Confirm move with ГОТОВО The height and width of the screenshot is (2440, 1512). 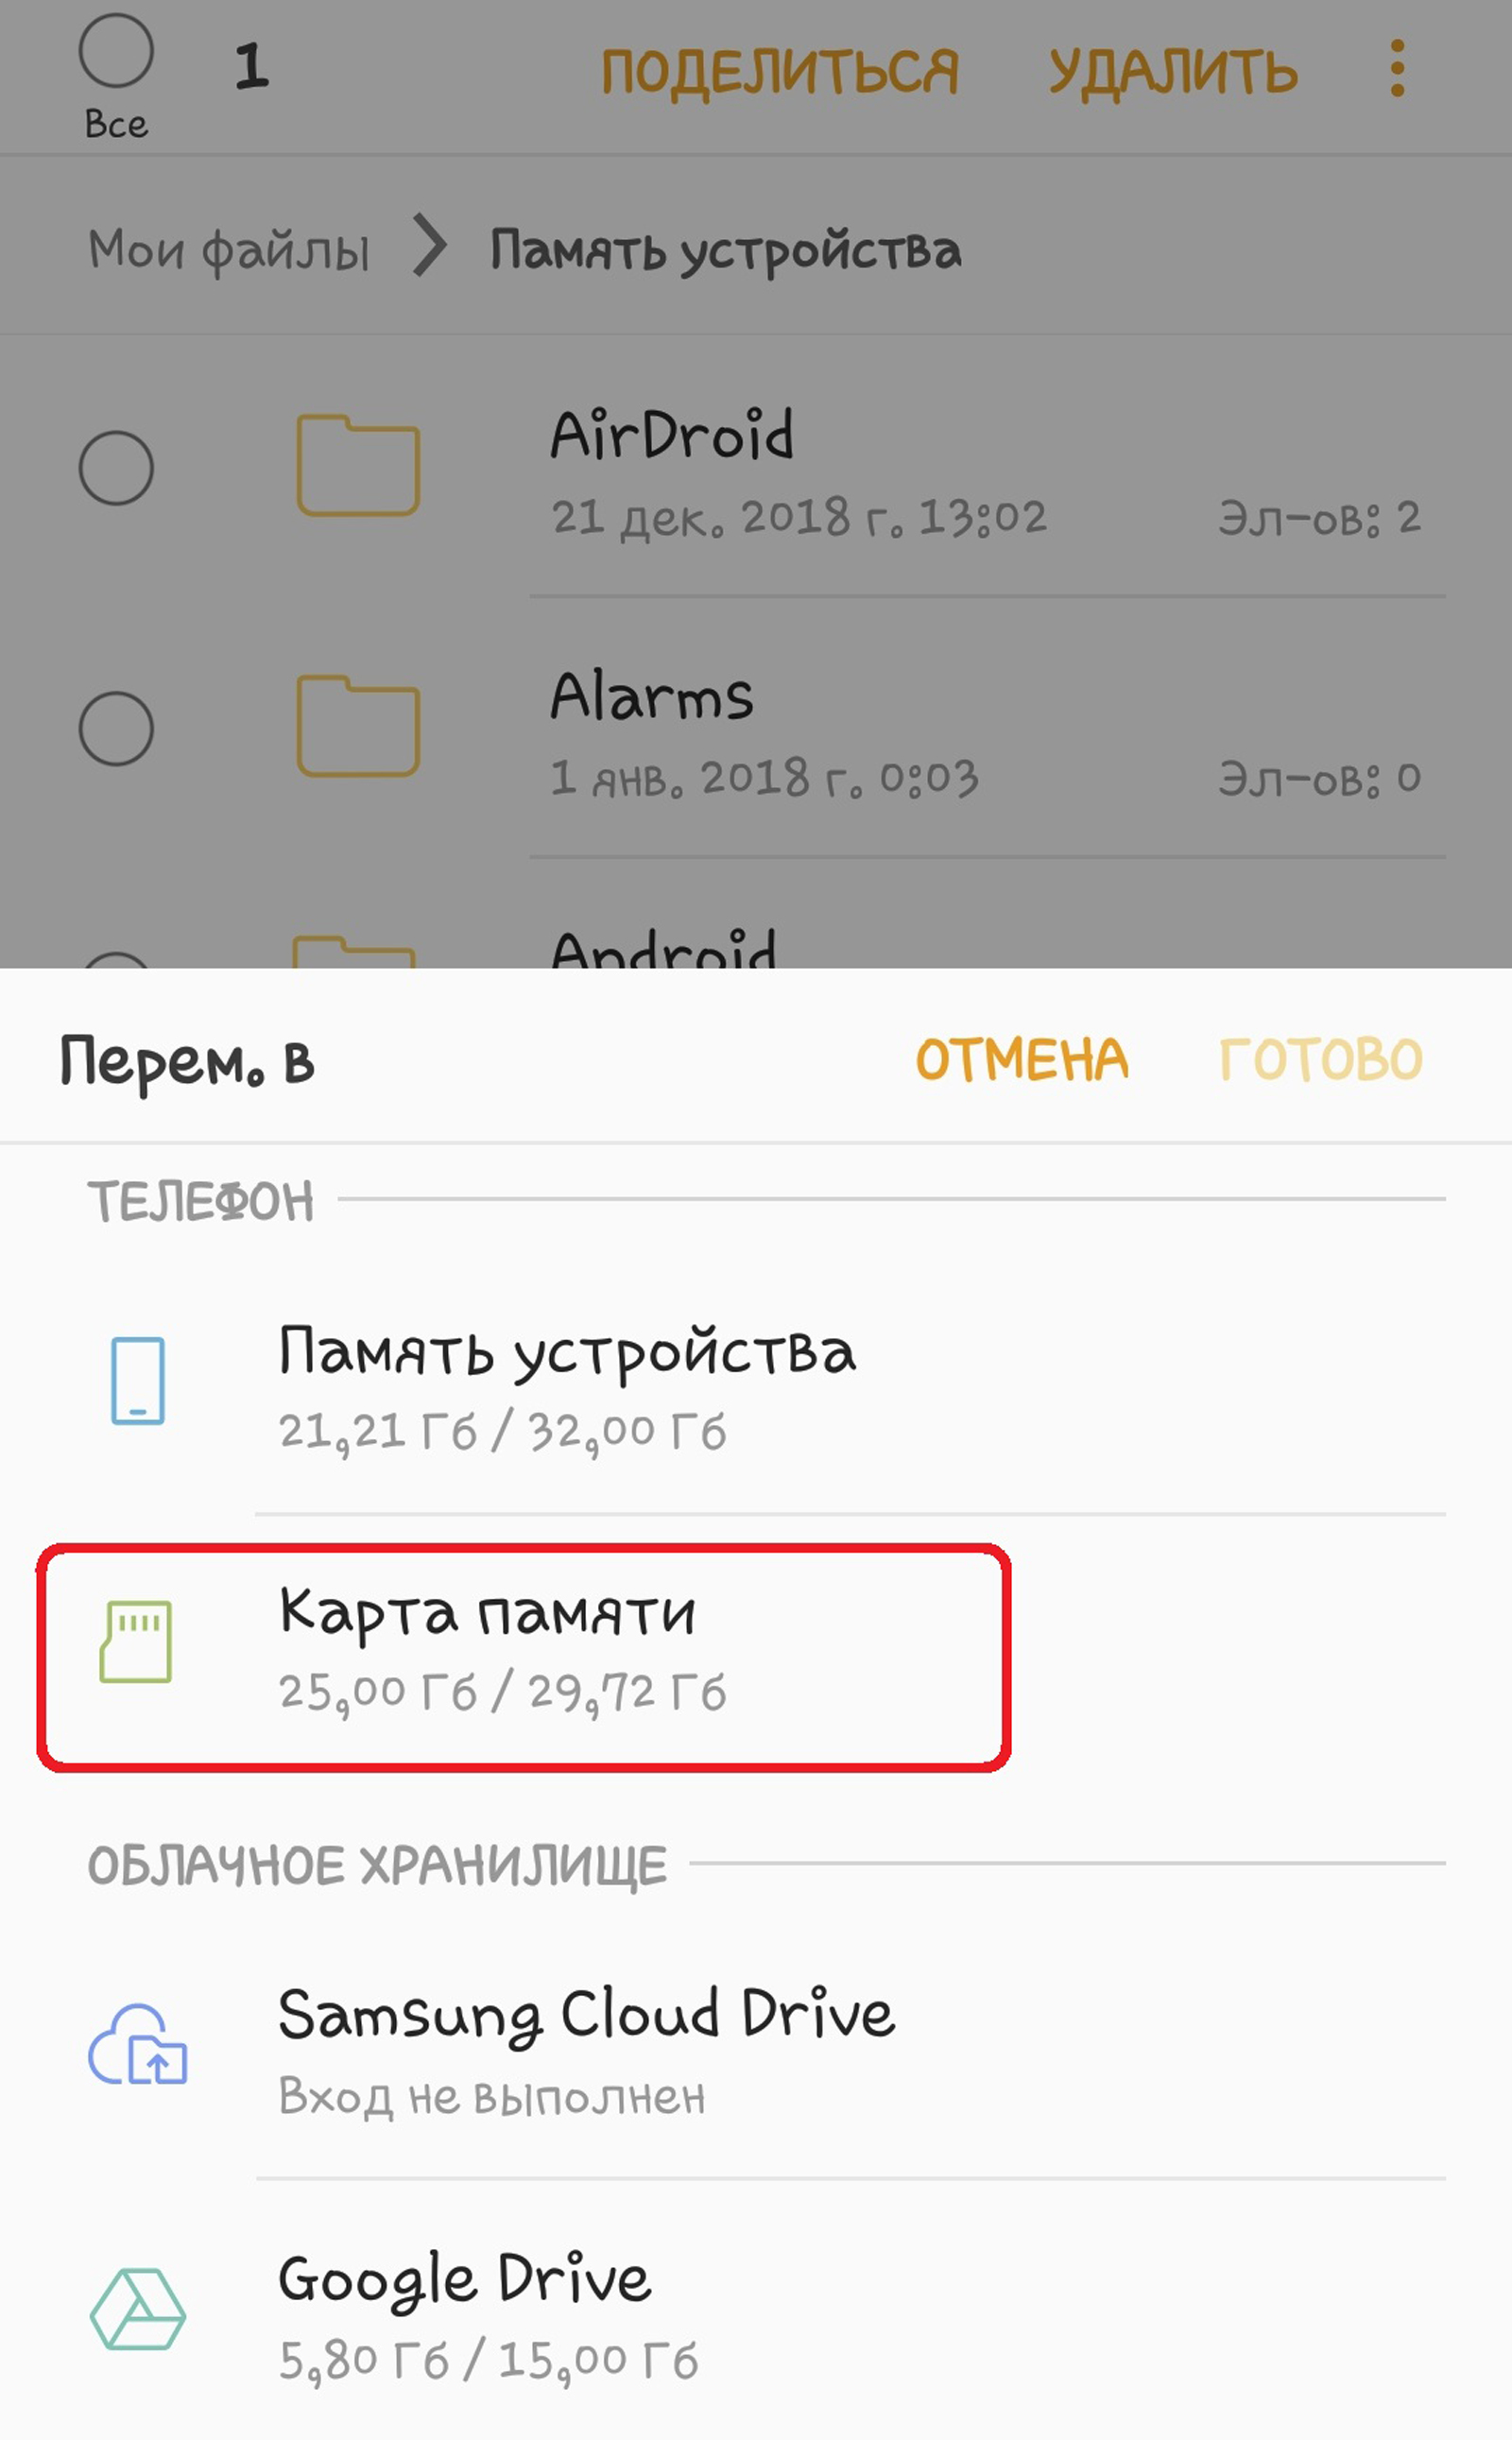1321,1059
